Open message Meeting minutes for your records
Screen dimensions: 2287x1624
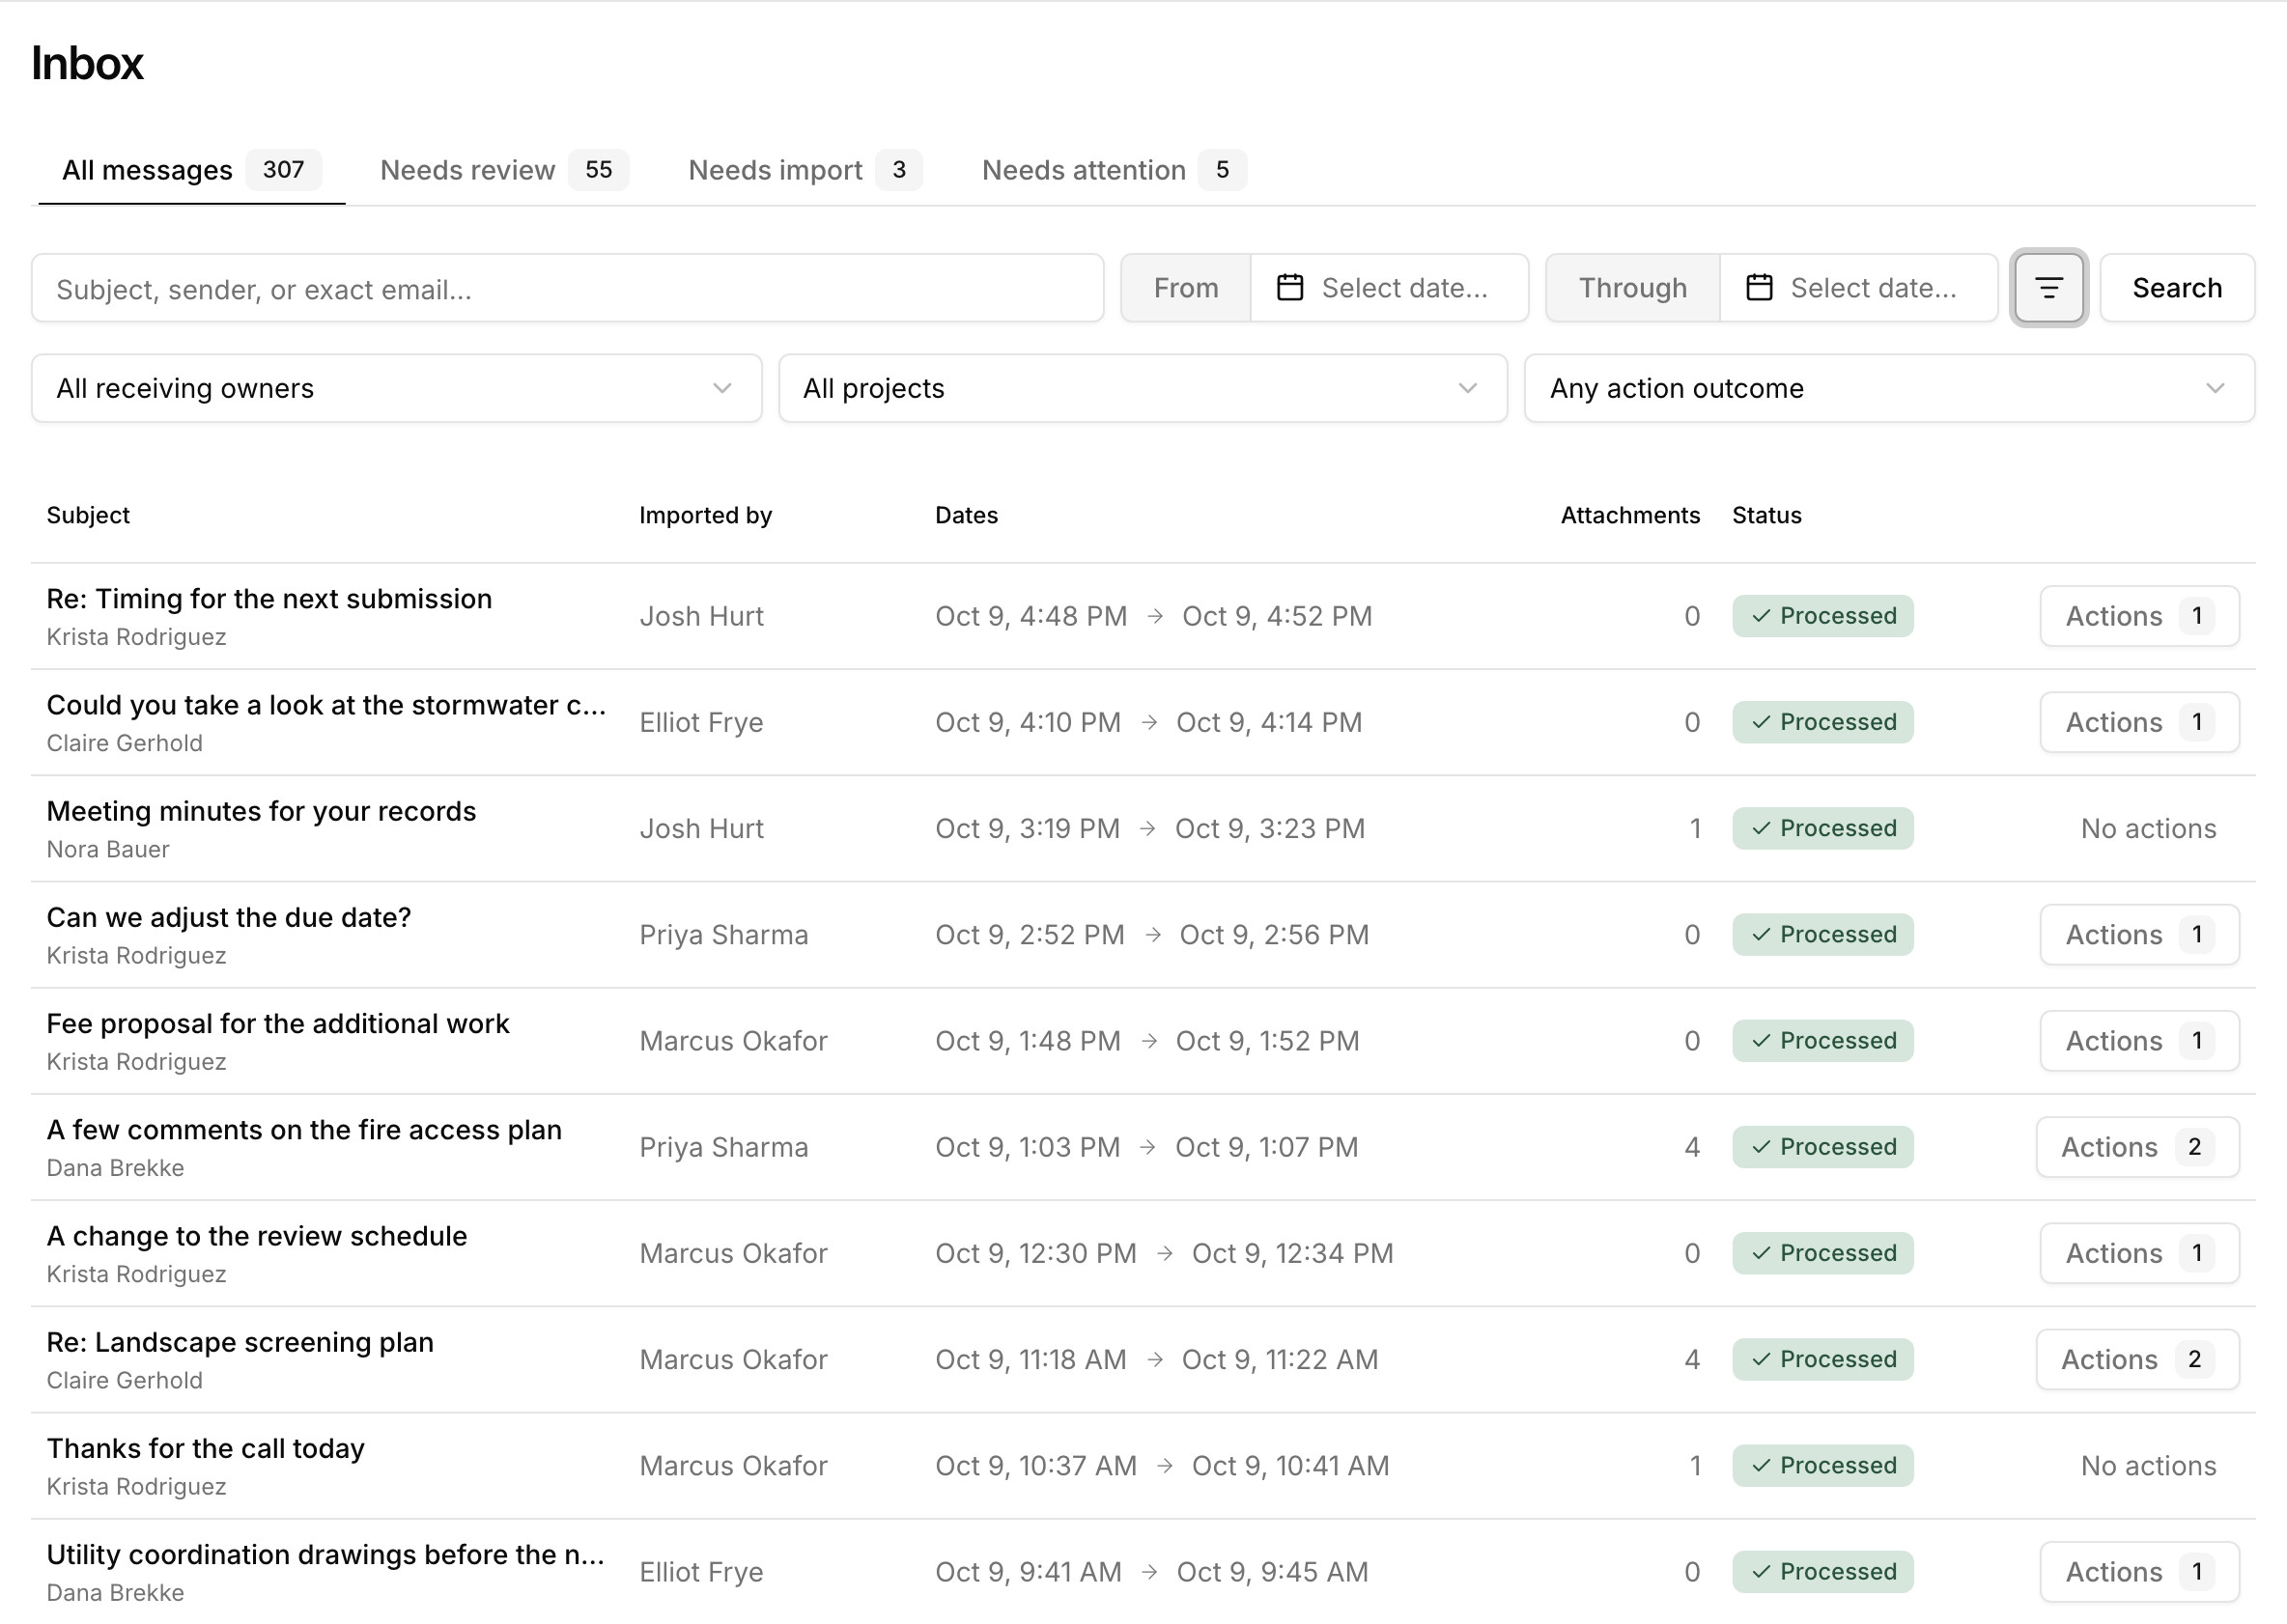(261, 811)
